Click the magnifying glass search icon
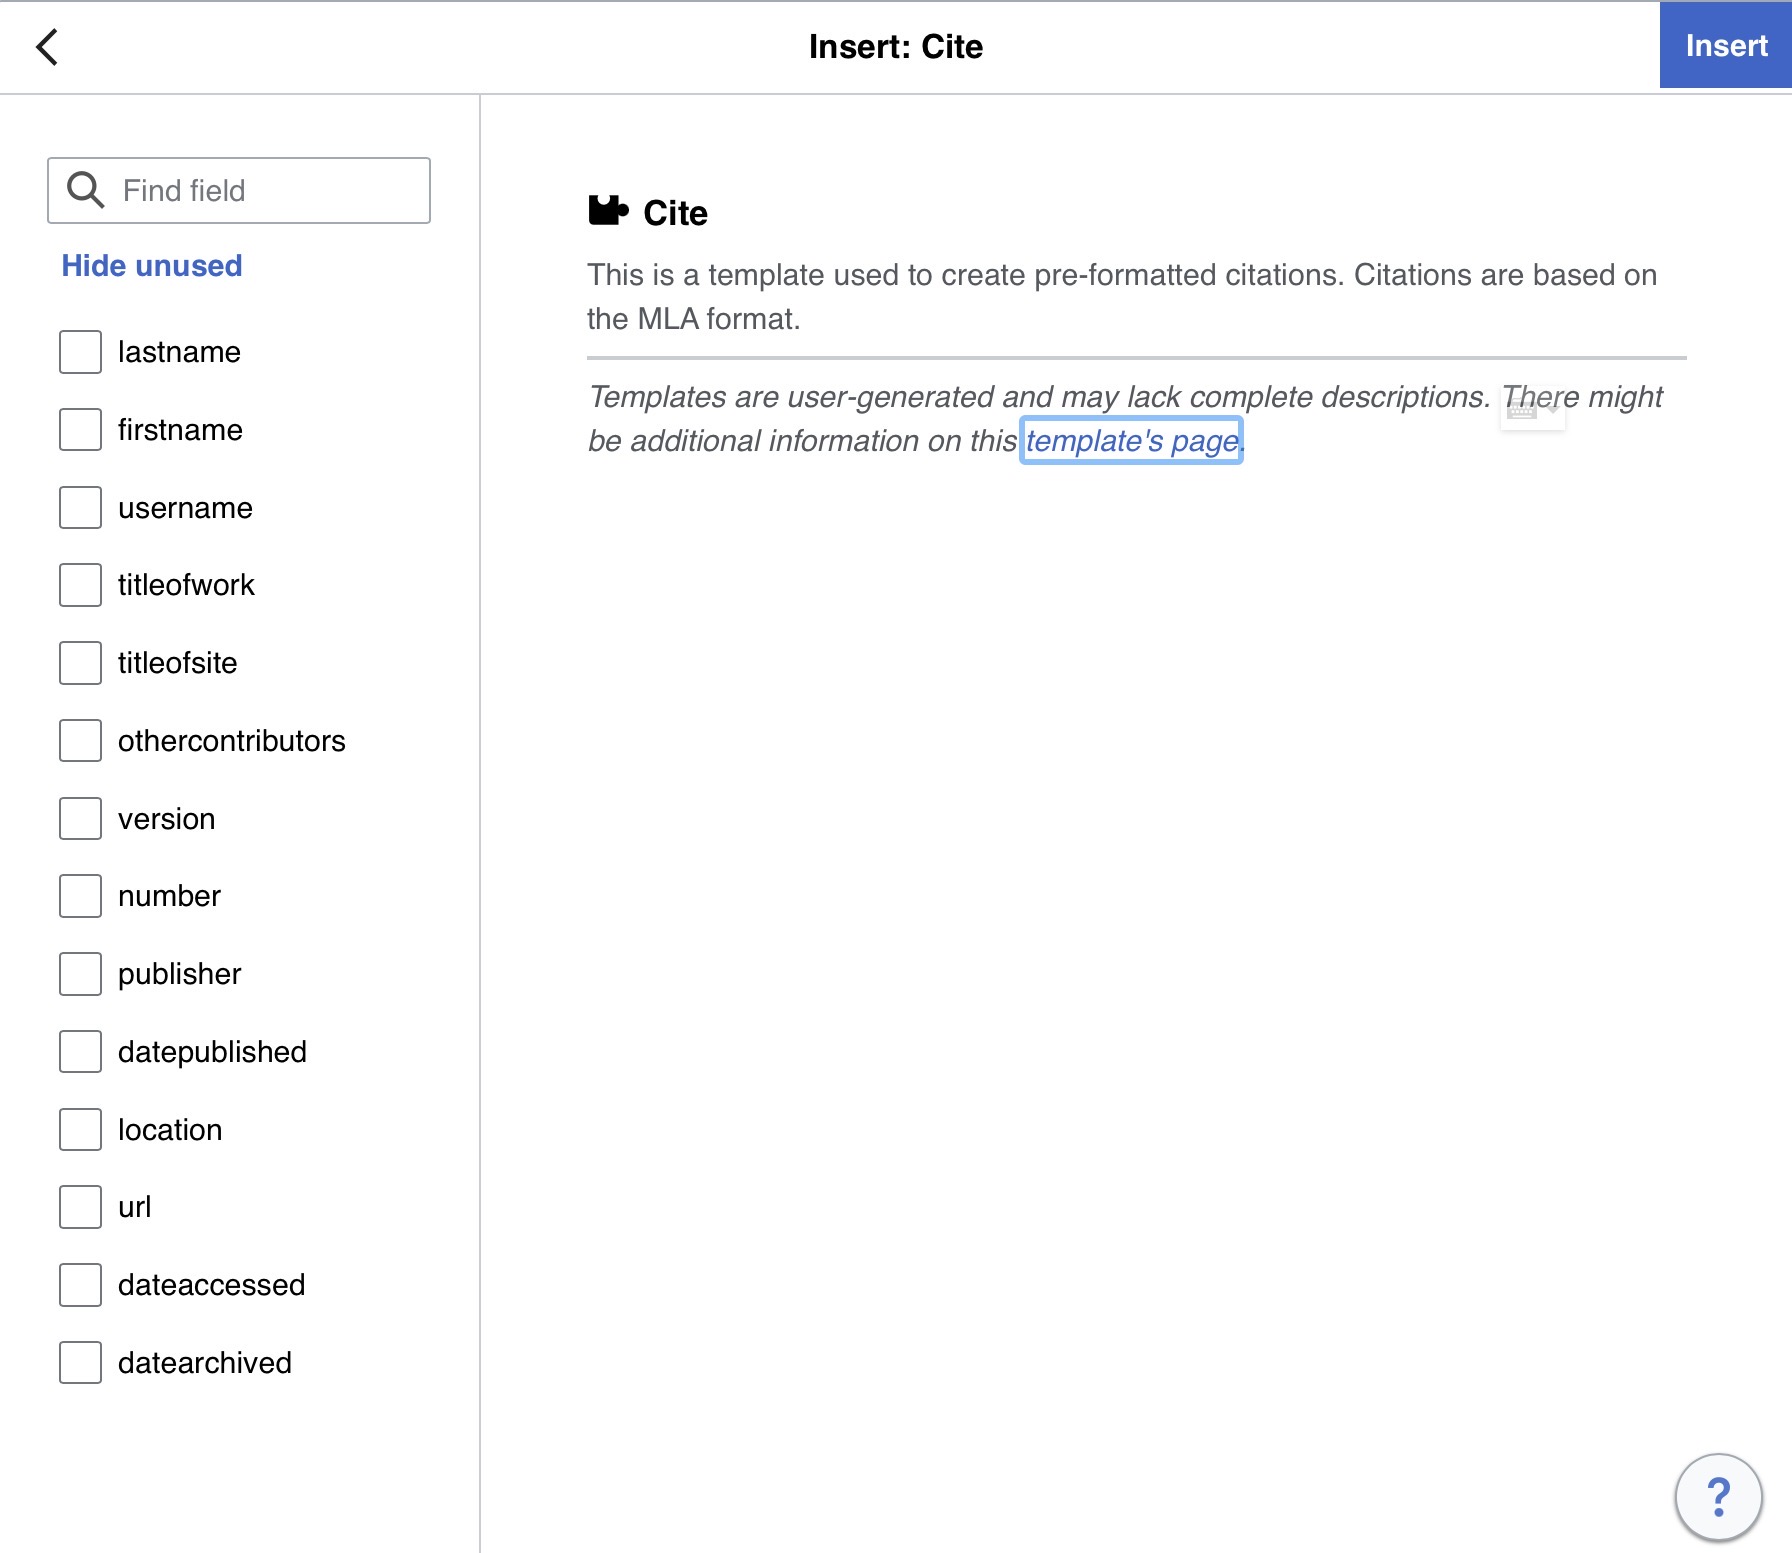Screen dimensions: 1792x1553 point(85,190)
